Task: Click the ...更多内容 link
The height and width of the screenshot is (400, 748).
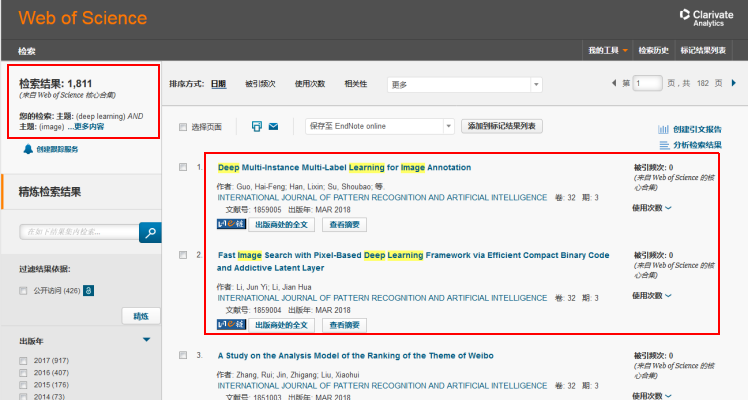Action: pos(86,127)
